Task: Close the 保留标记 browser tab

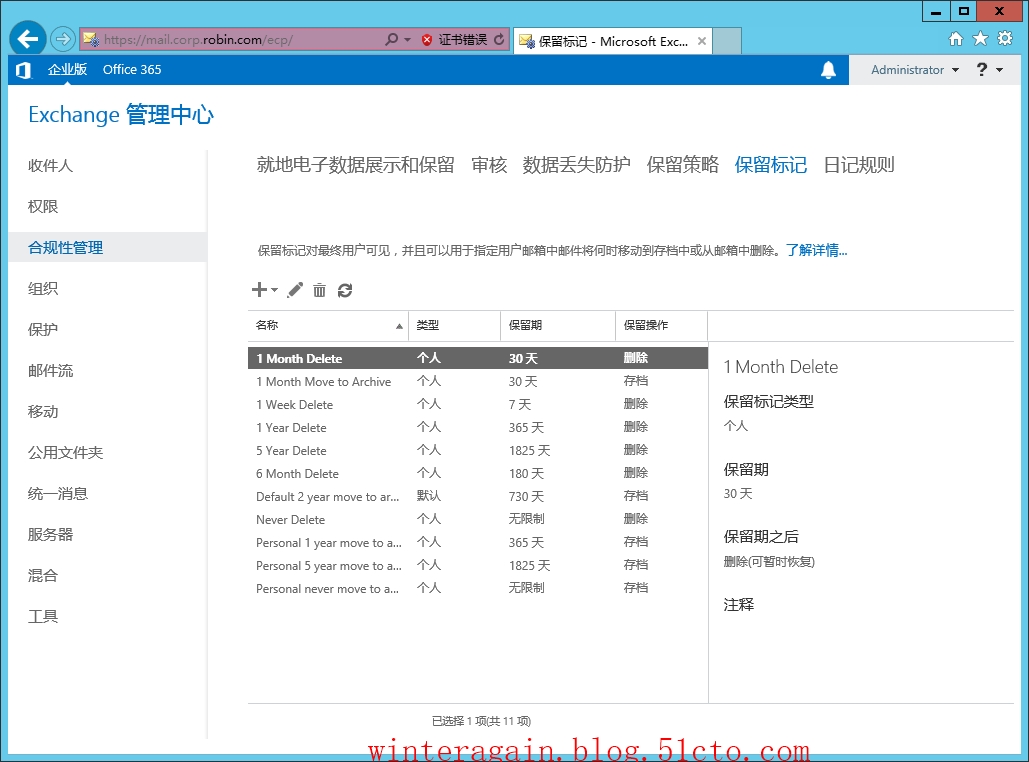Action: 702,41
